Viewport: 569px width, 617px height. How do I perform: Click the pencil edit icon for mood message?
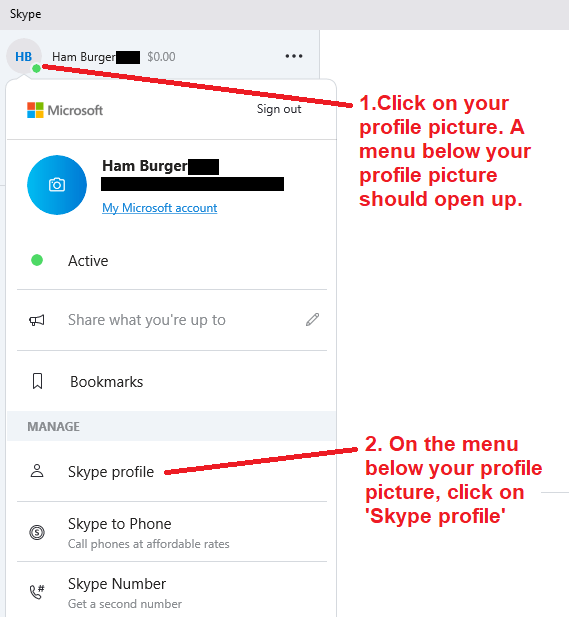click(312, 320)
